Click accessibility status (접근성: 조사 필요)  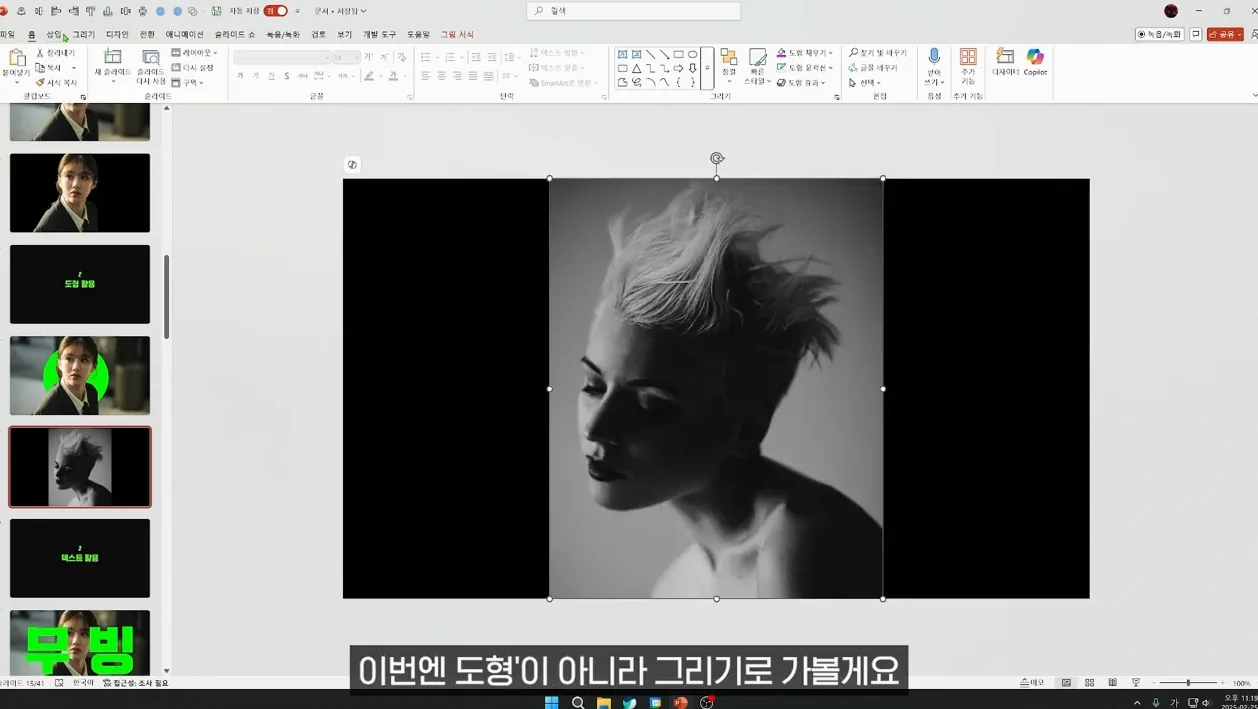click(x=136, y=683)
